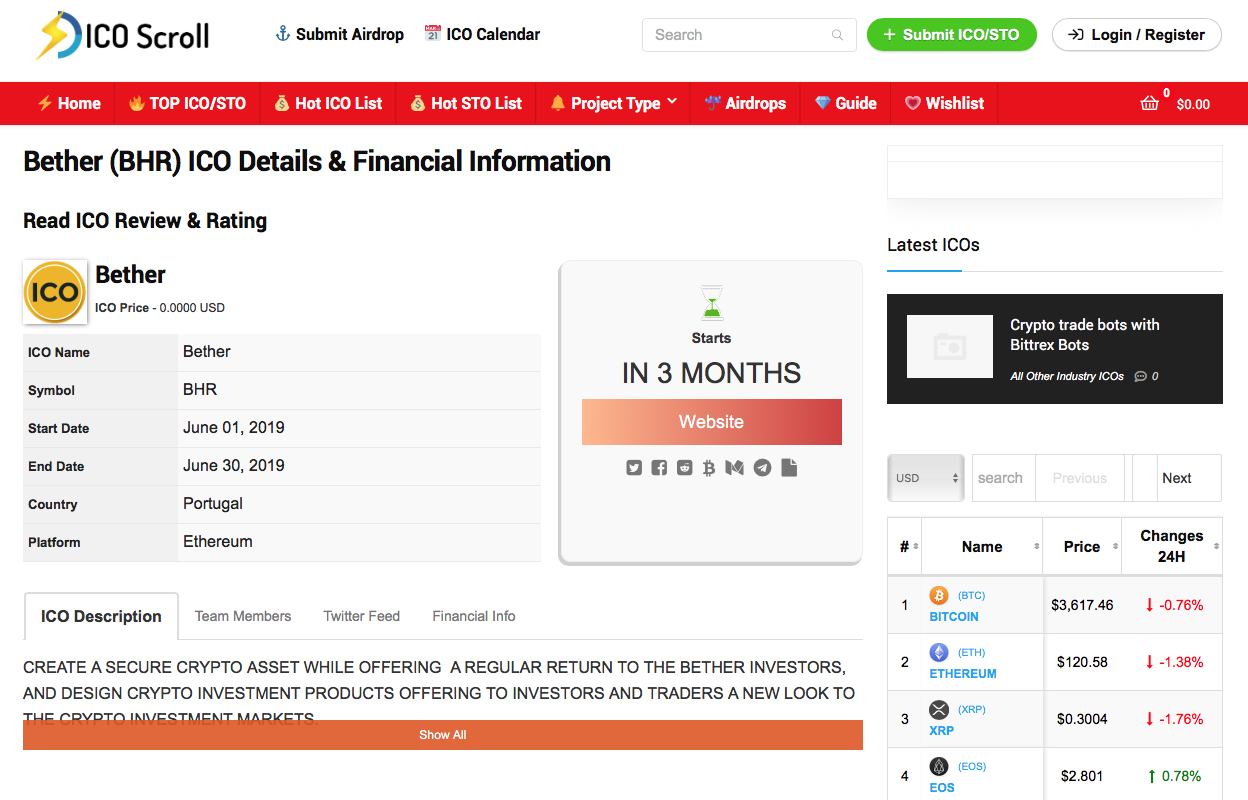Viewport: 1248px width, 800px height.
Task: Click the Ethereum price $120.58
Action: (x=1082, y=662)
